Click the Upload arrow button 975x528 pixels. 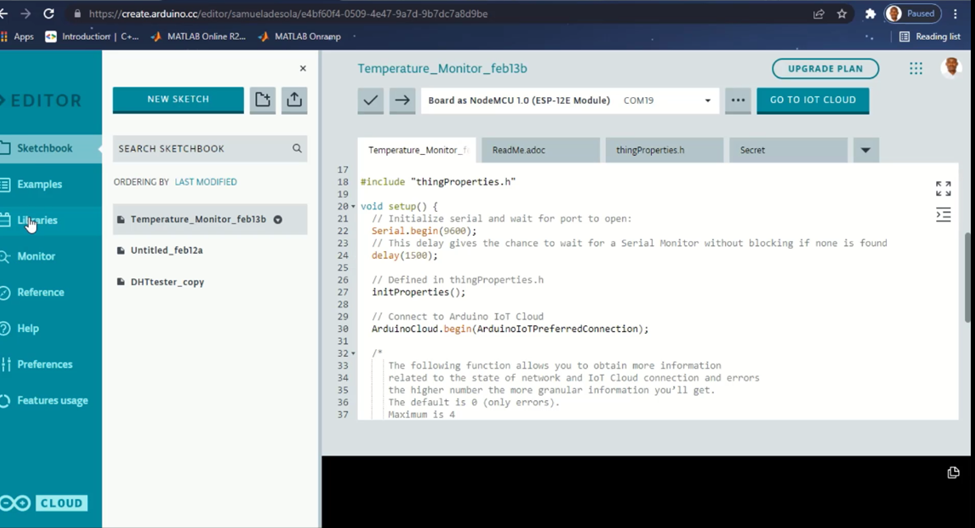402,100
